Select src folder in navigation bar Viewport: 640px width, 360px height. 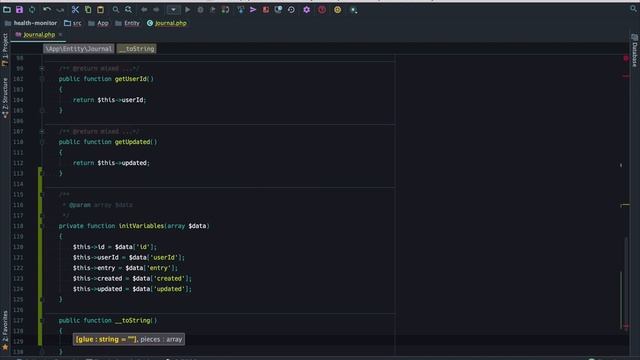coord(73,23)
